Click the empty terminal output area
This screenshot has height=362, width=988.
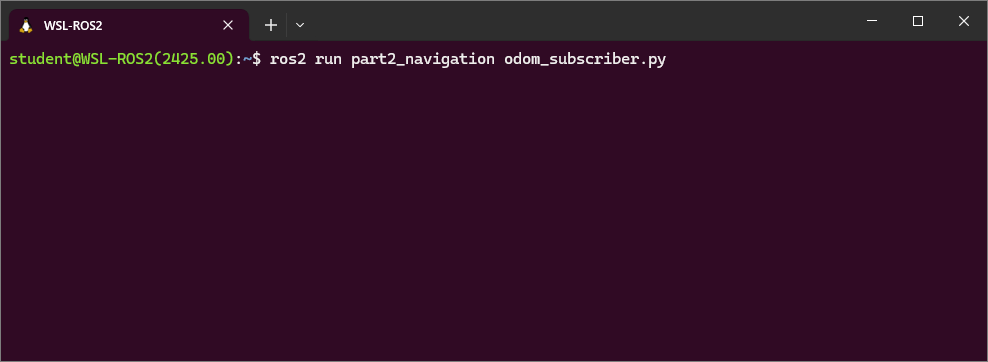[x=494, y=214]
